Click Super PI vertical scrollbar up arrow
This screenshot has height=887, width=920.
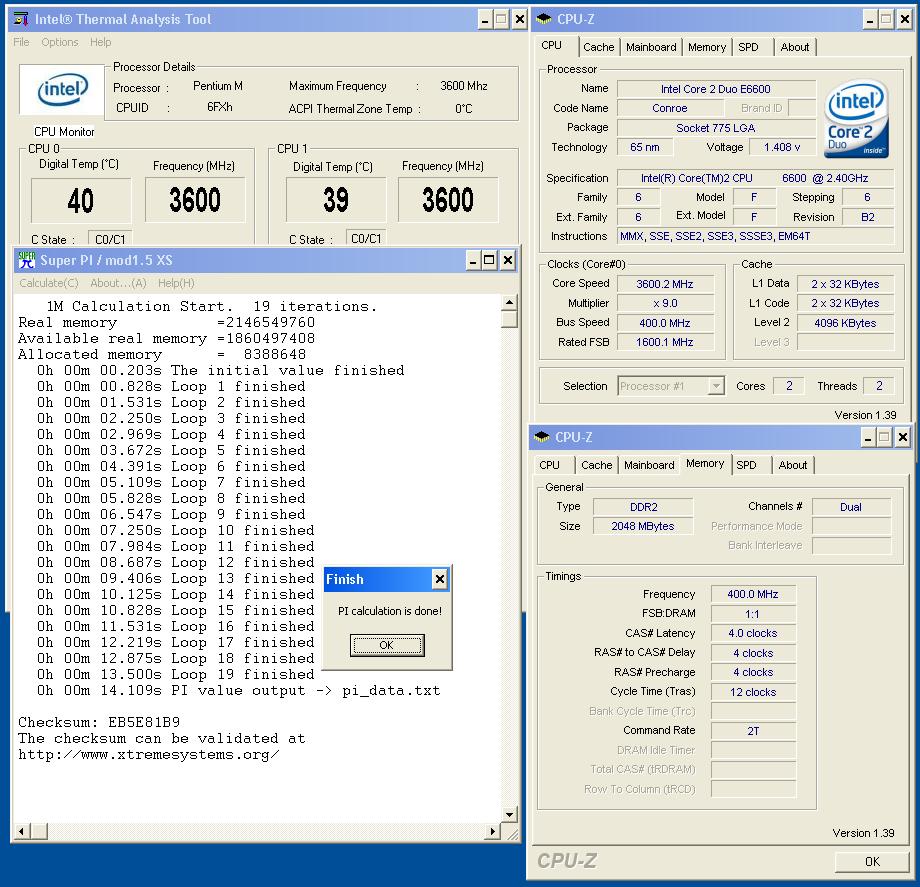509,303
